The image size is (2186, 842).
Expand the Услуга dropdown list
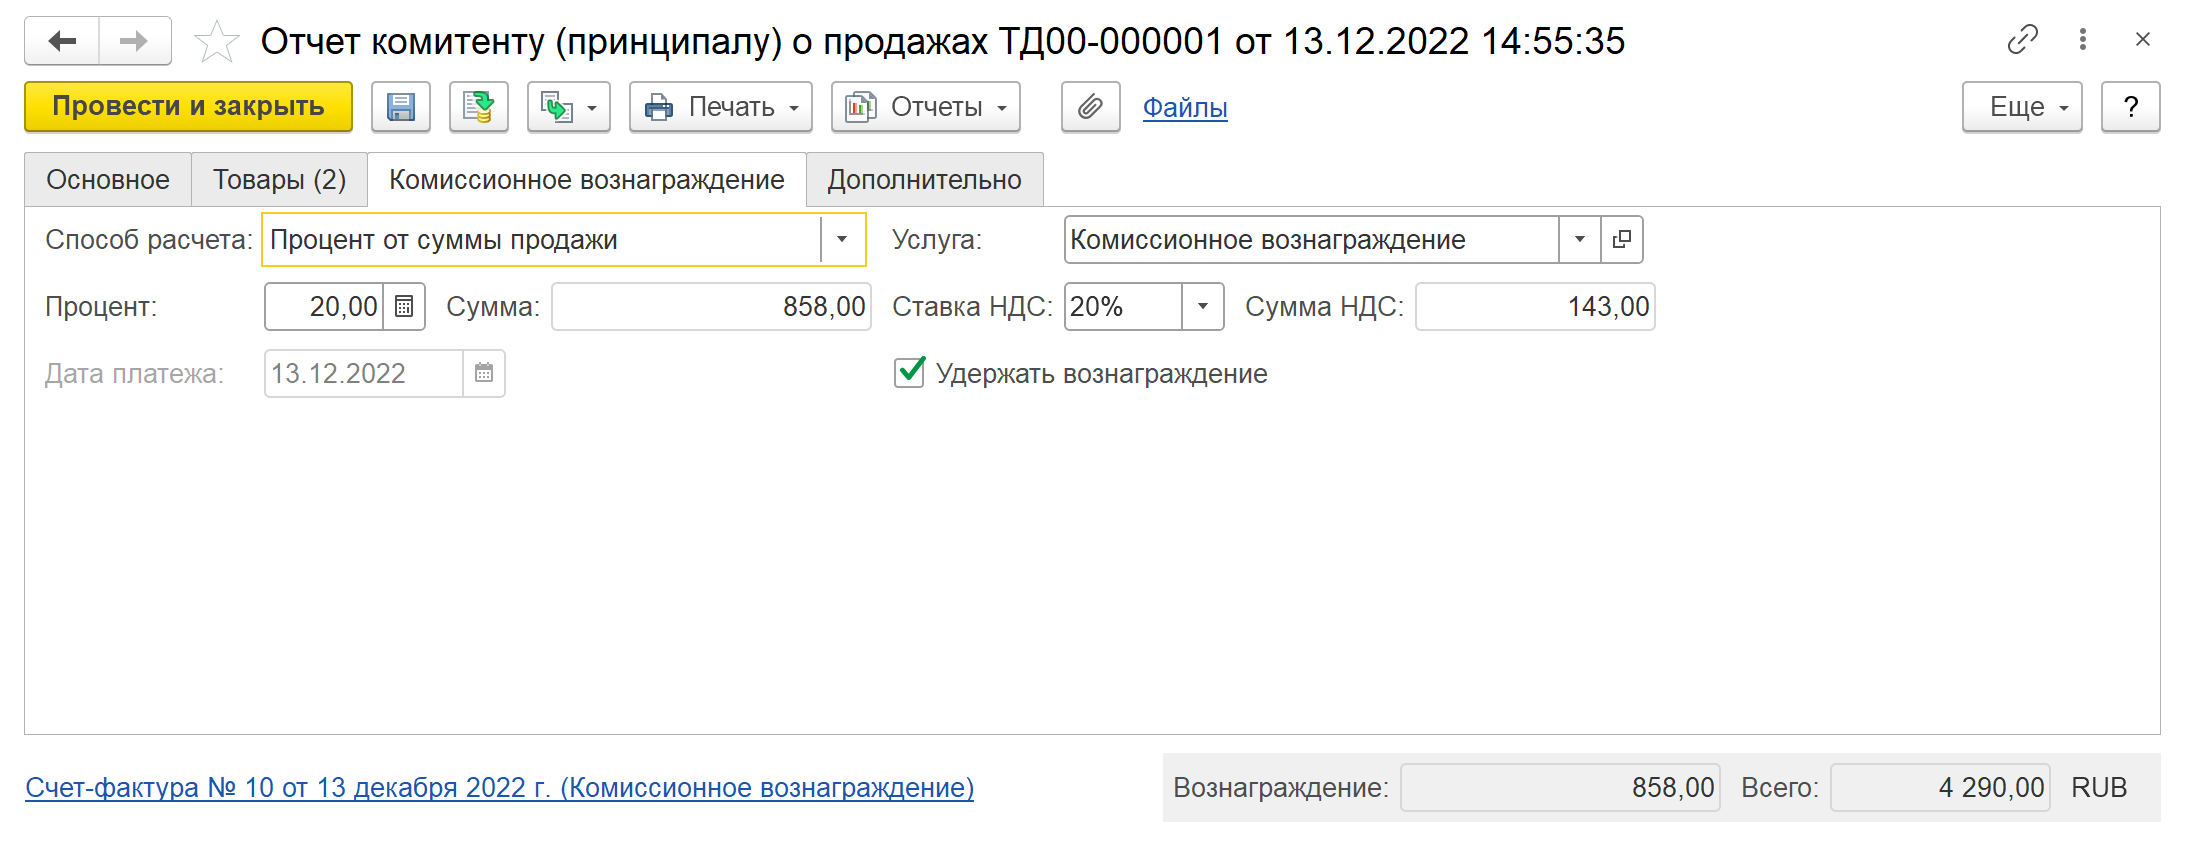click(x=1580, y=240)
